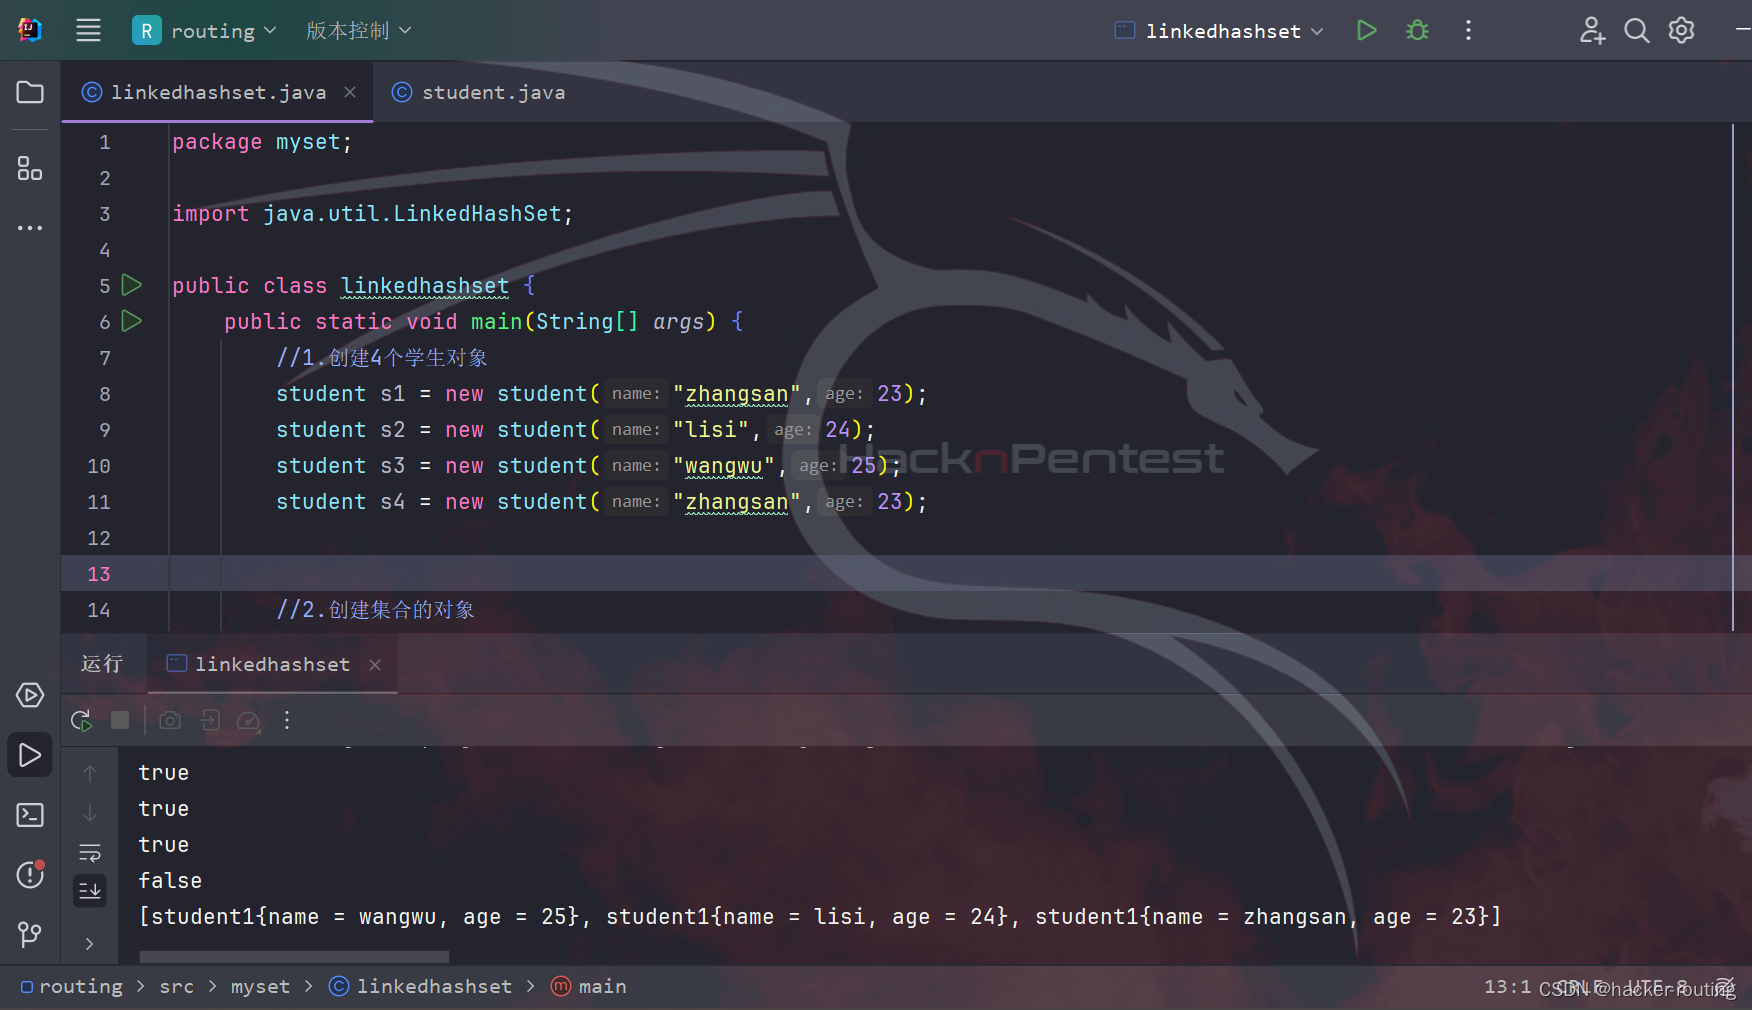Start debugging using the bug icon

click(1417, 30)
